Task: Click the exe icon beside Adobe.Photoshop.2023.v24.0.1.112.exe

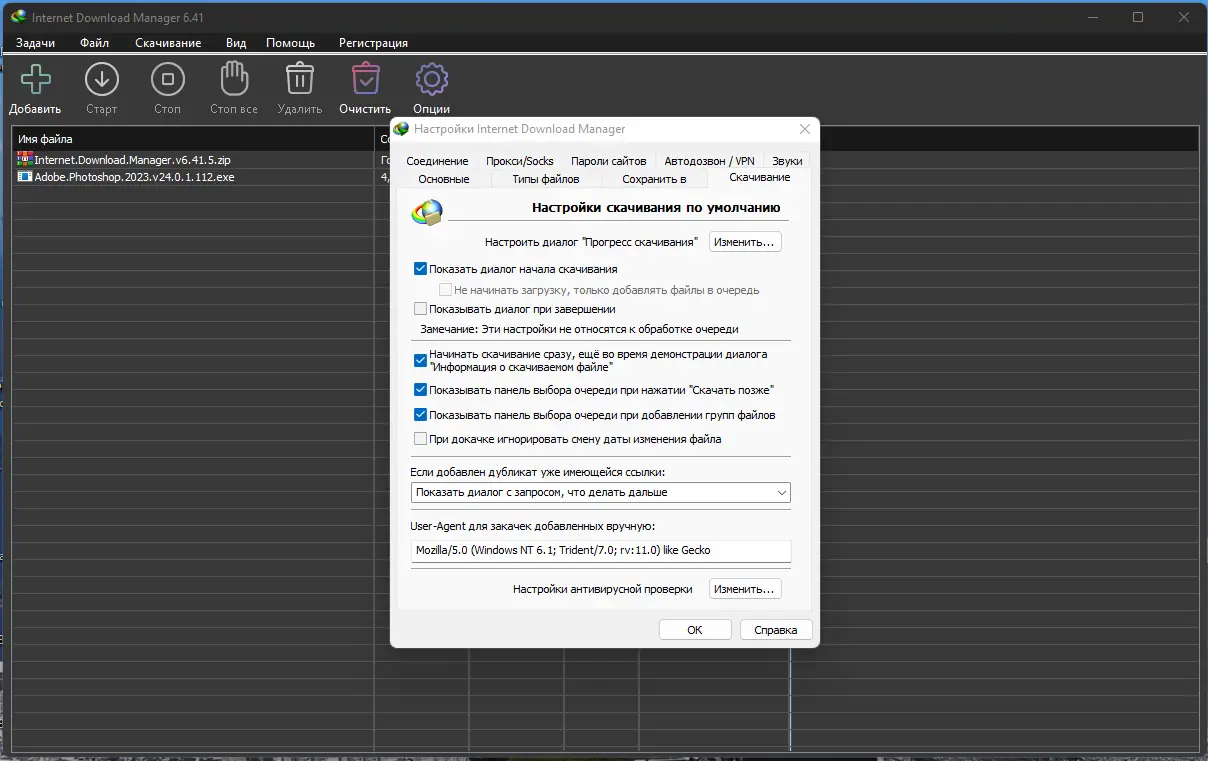Action: click(x=25, y=176)
